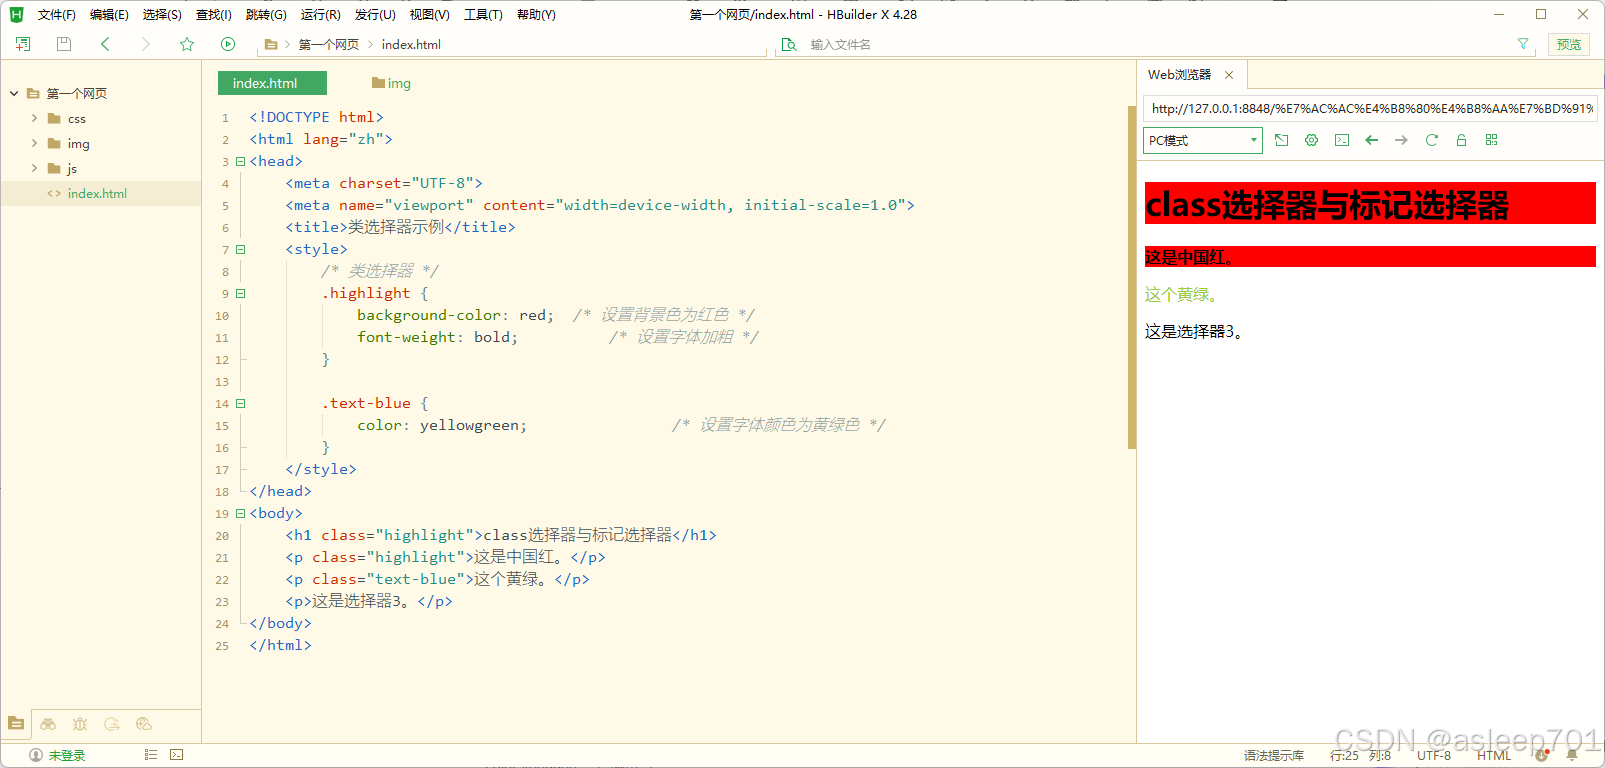Click the web browser forward arrow
Screen dimensions: 1605x768
click(1402, 140)
